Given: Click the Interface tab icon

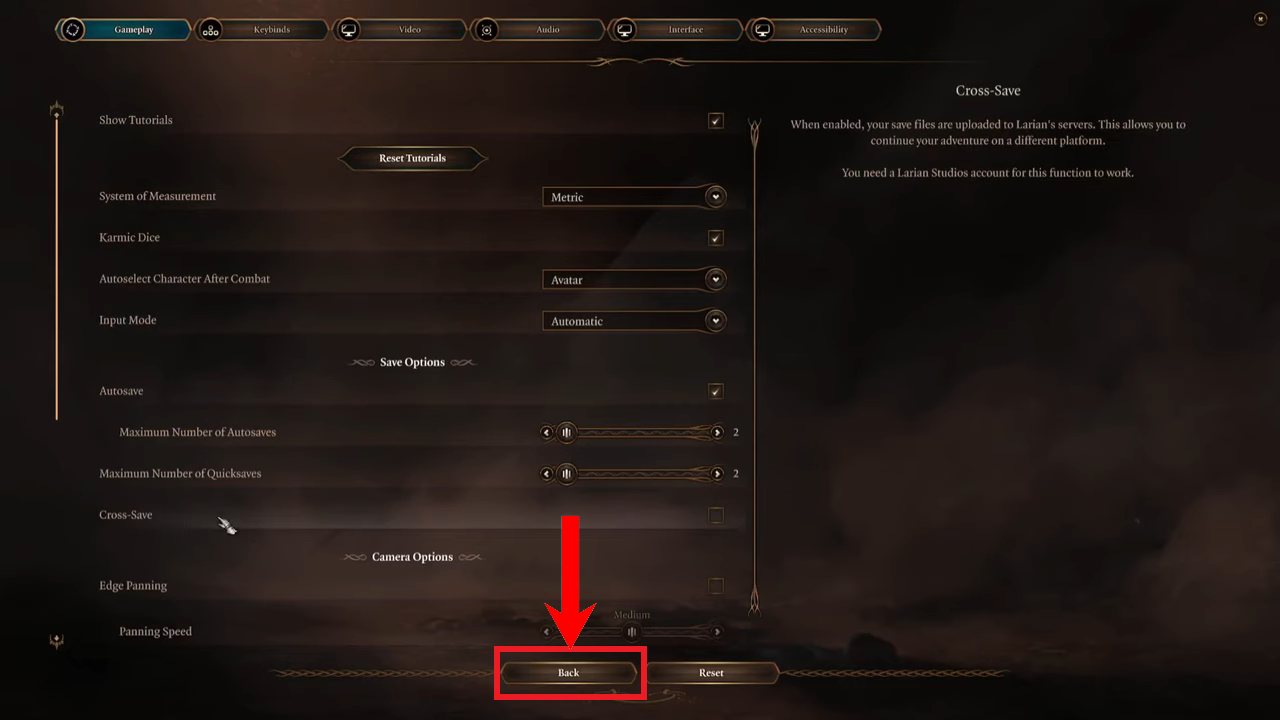Looking at the screenshot, I should pyautogui.click(x=625, y=30).
